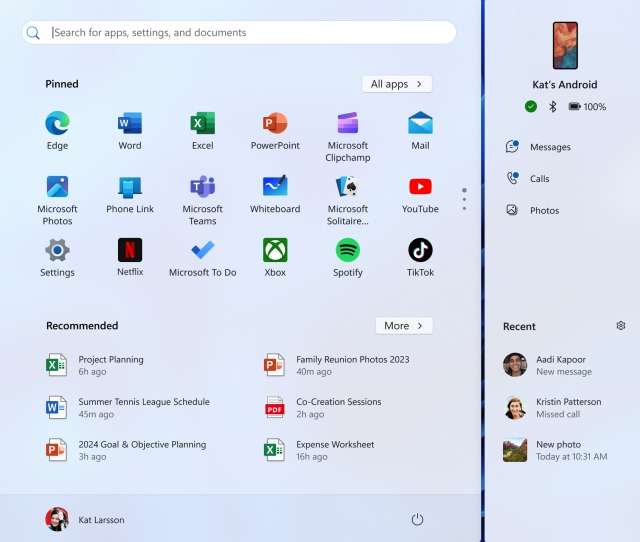Open 2024 Goal & Objective Planning presentation

pos(126,450)
